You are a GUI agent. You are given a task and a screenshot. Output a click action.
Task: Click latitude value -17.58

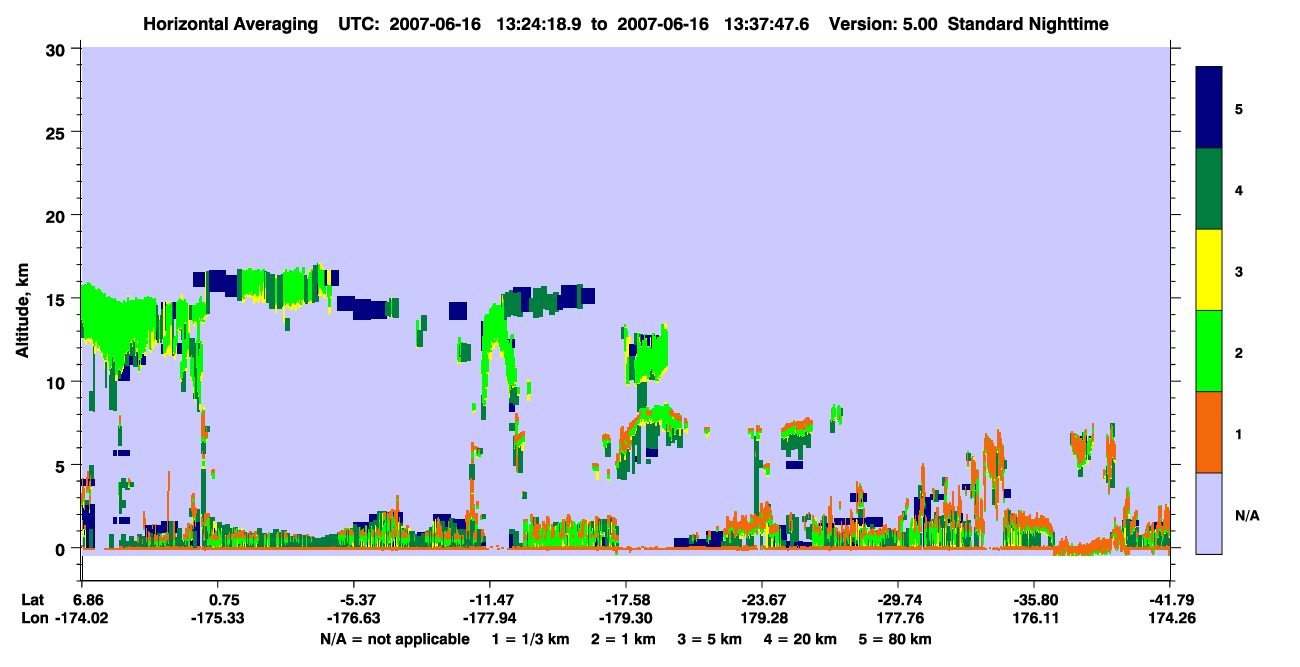point(625,601)
